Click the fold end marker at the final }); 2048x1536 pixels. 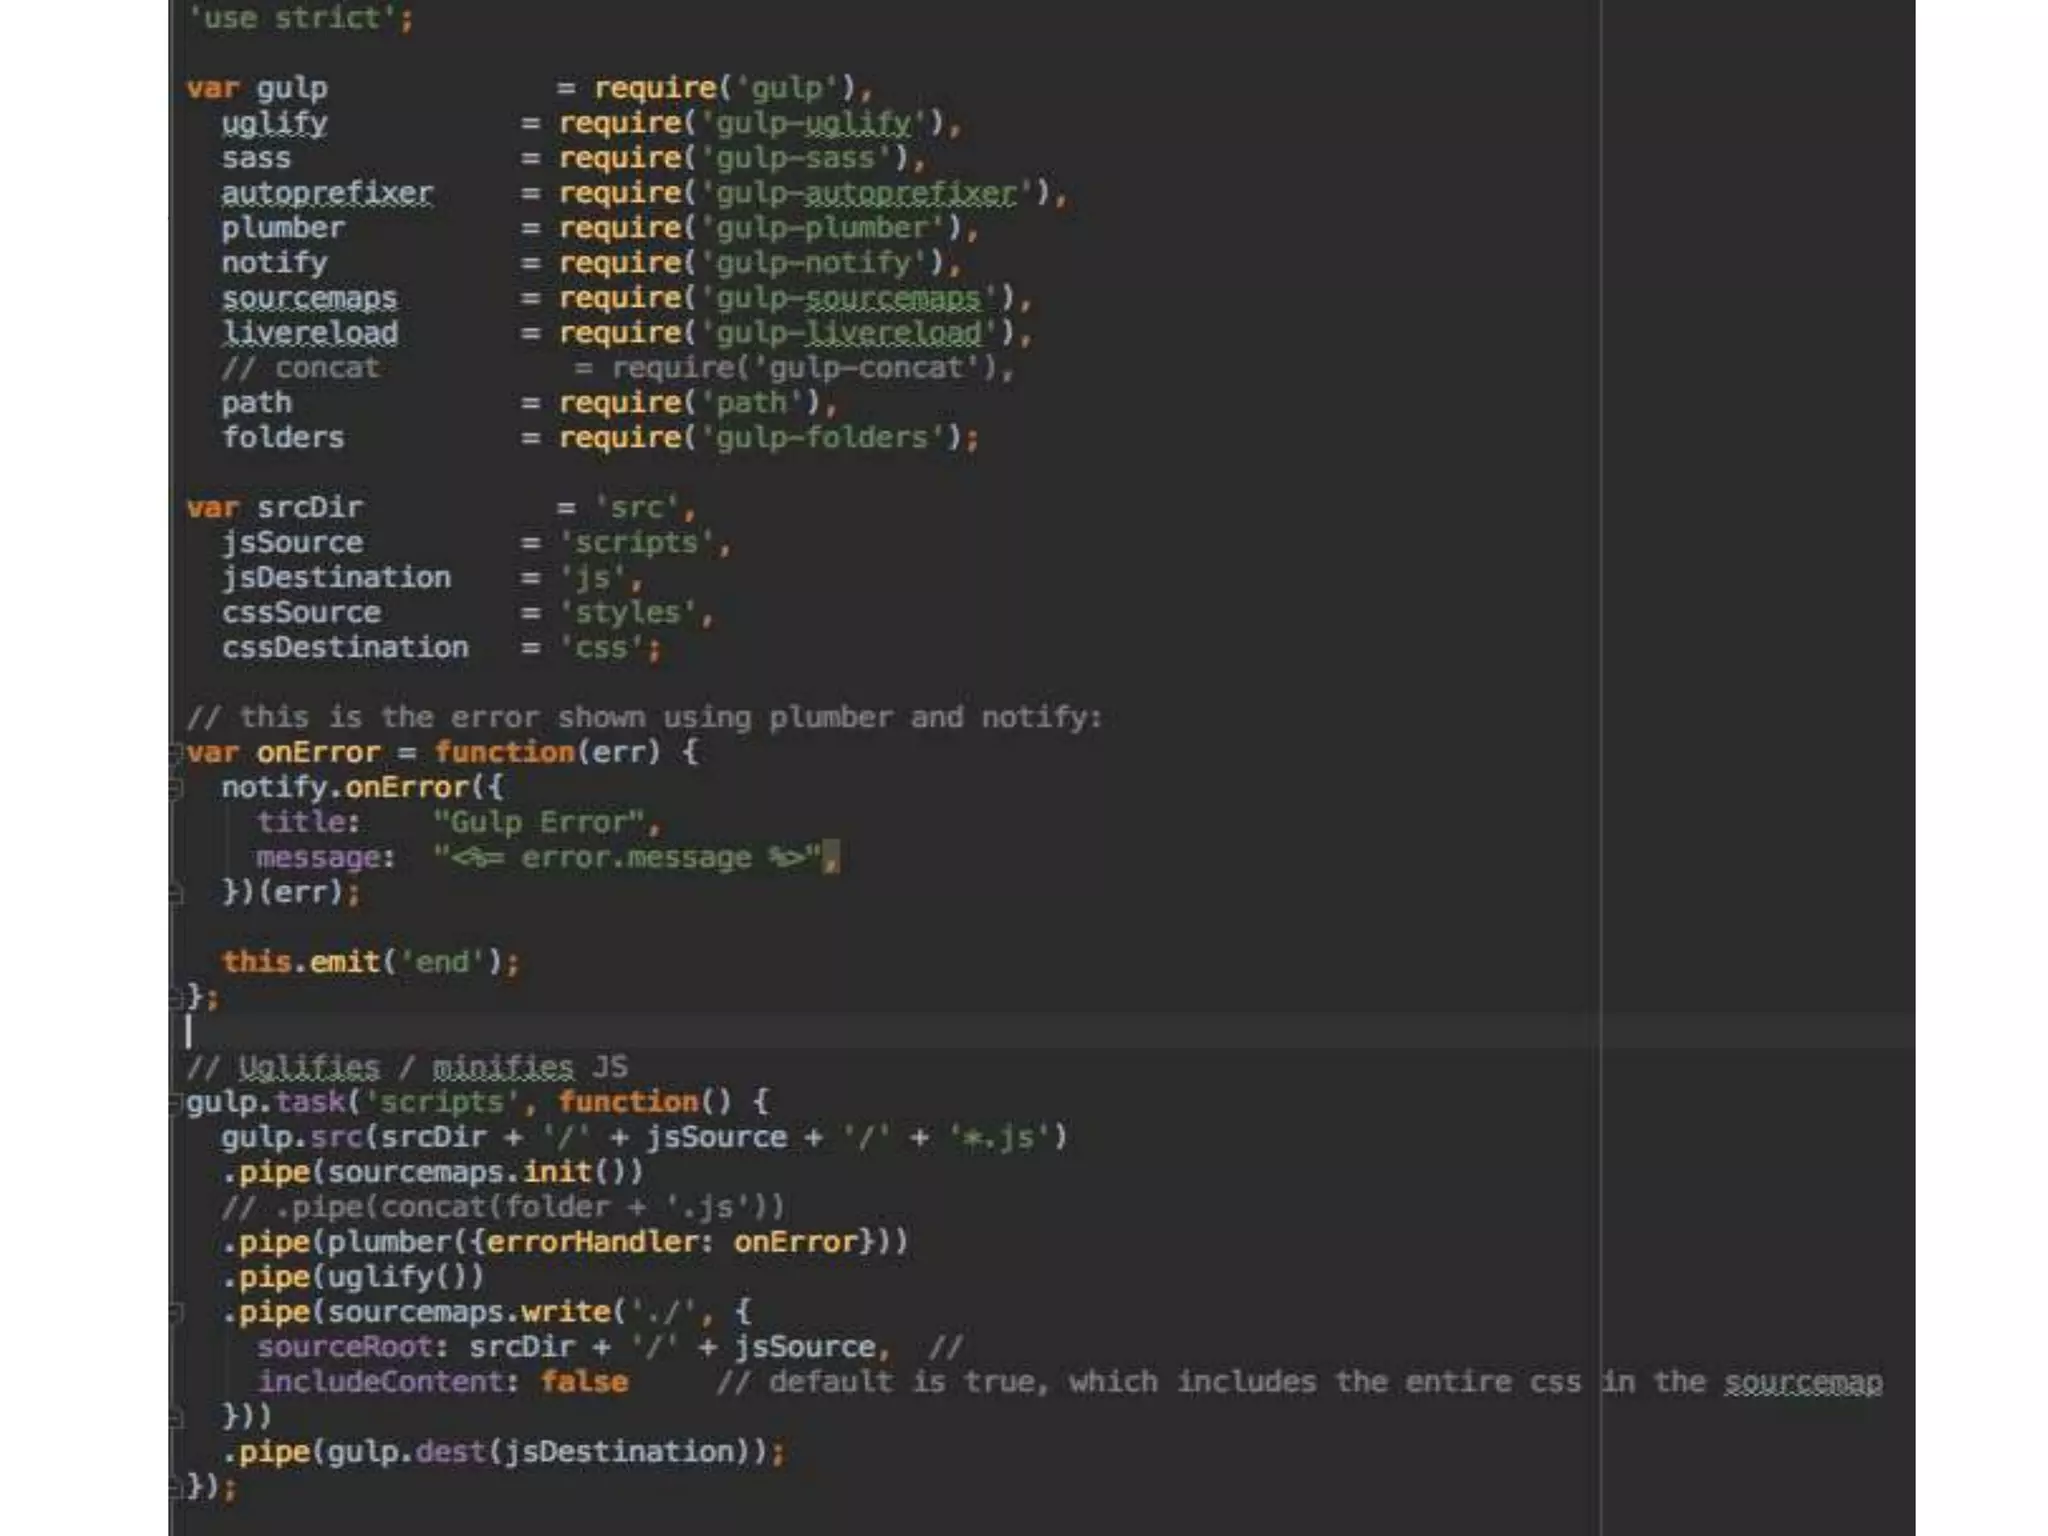(176, 1488)
